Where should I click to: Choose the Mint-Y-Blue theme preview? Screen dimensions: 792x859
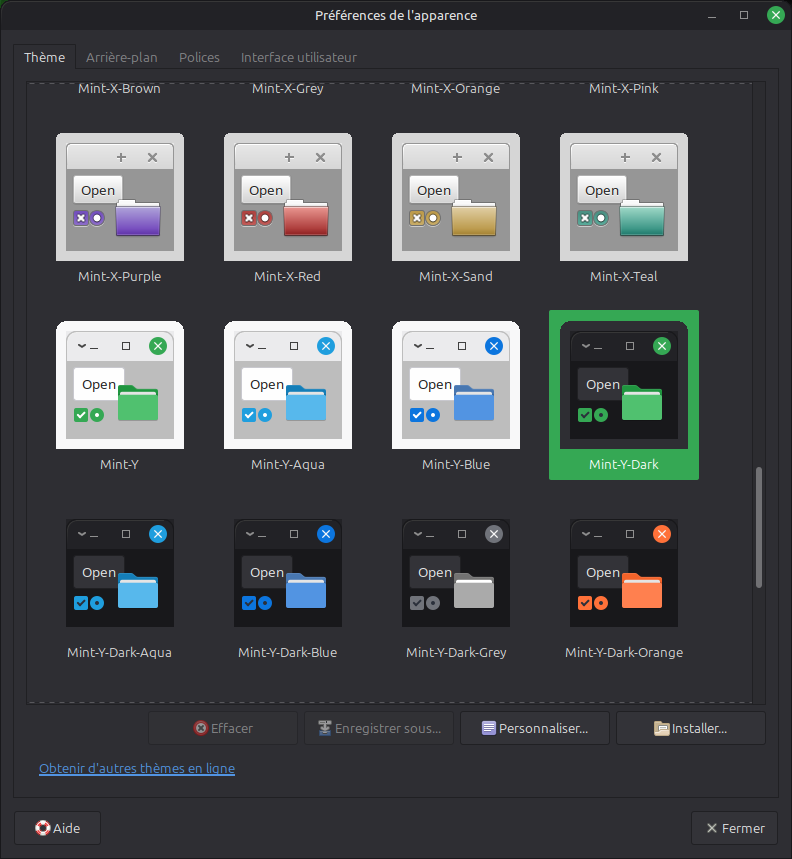(x=456, y=385)
